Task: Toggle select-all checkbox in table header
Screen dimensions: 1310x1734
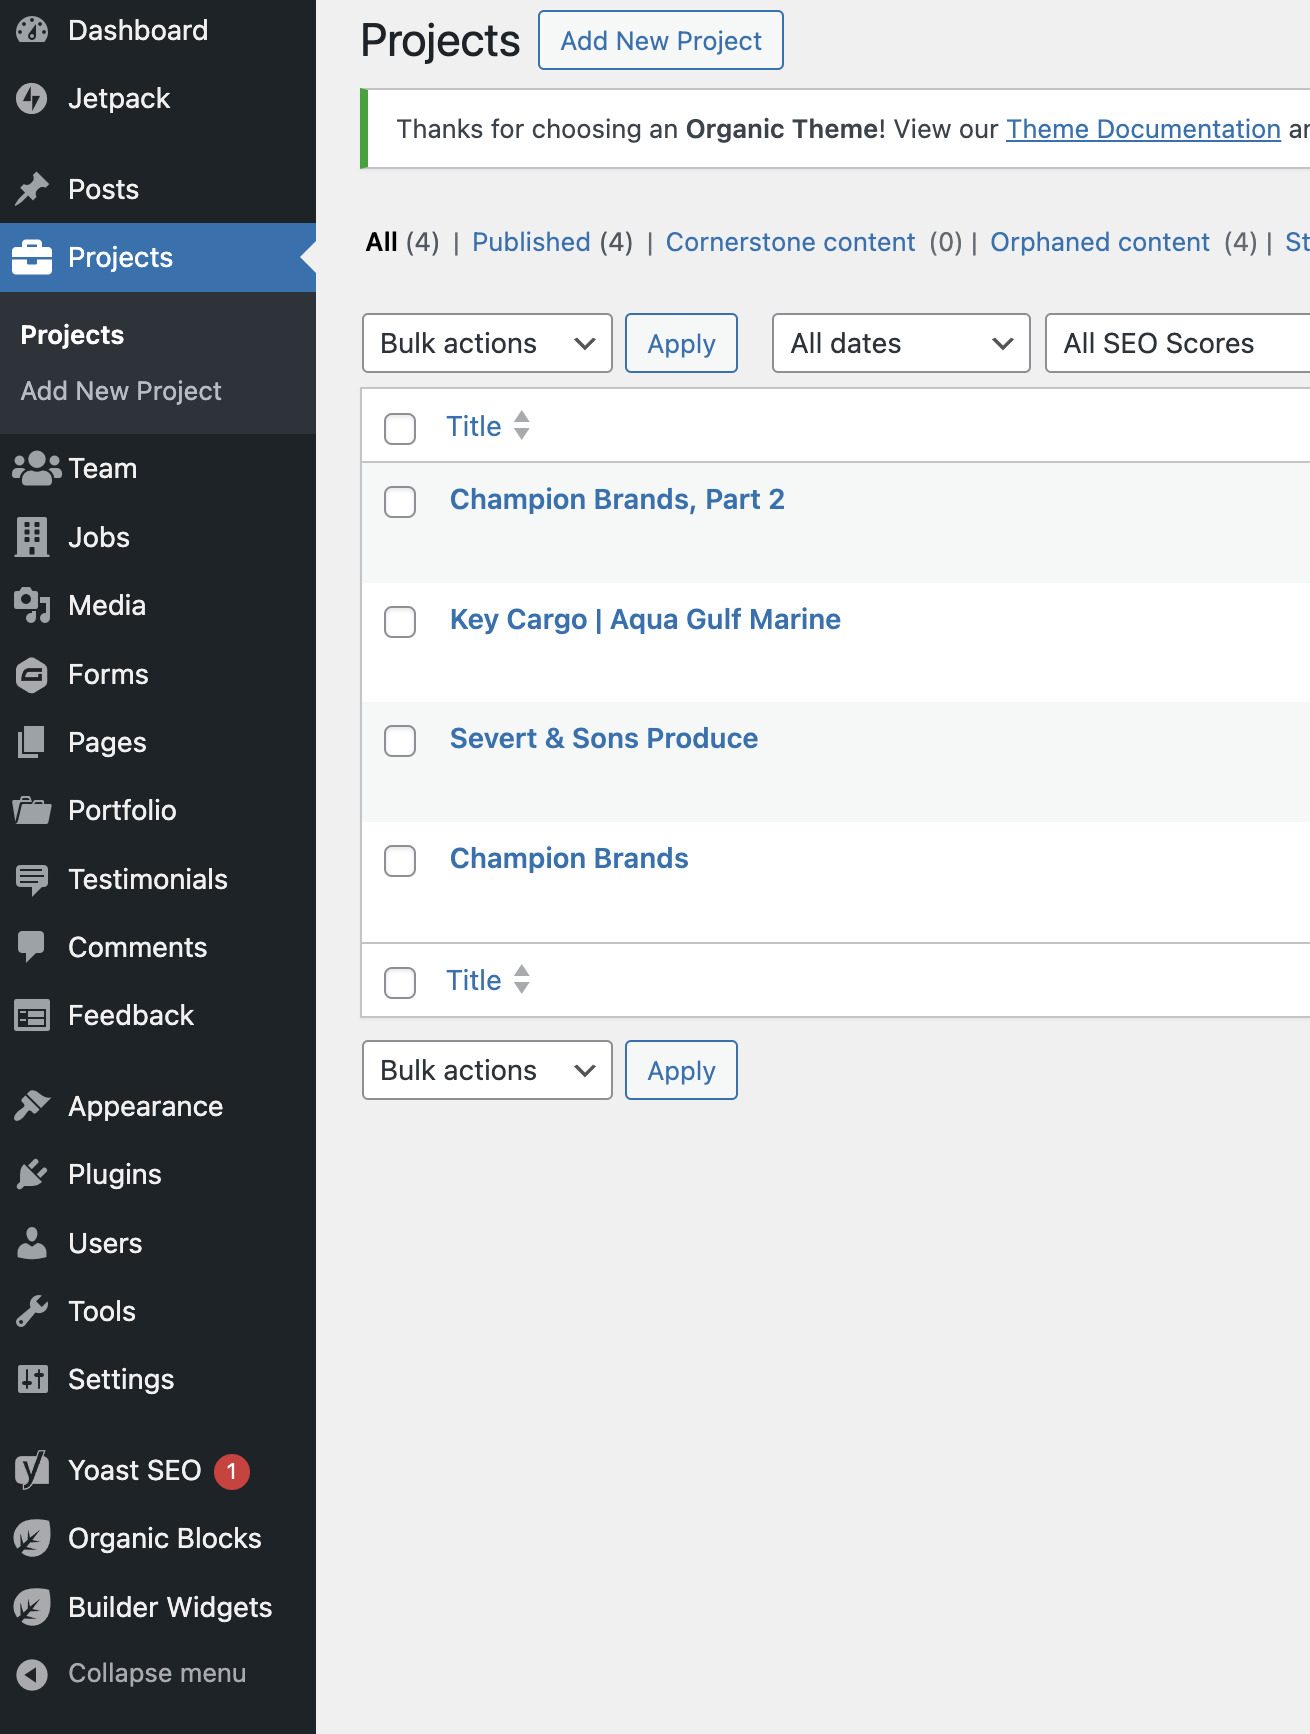Action: pos(400,428)
